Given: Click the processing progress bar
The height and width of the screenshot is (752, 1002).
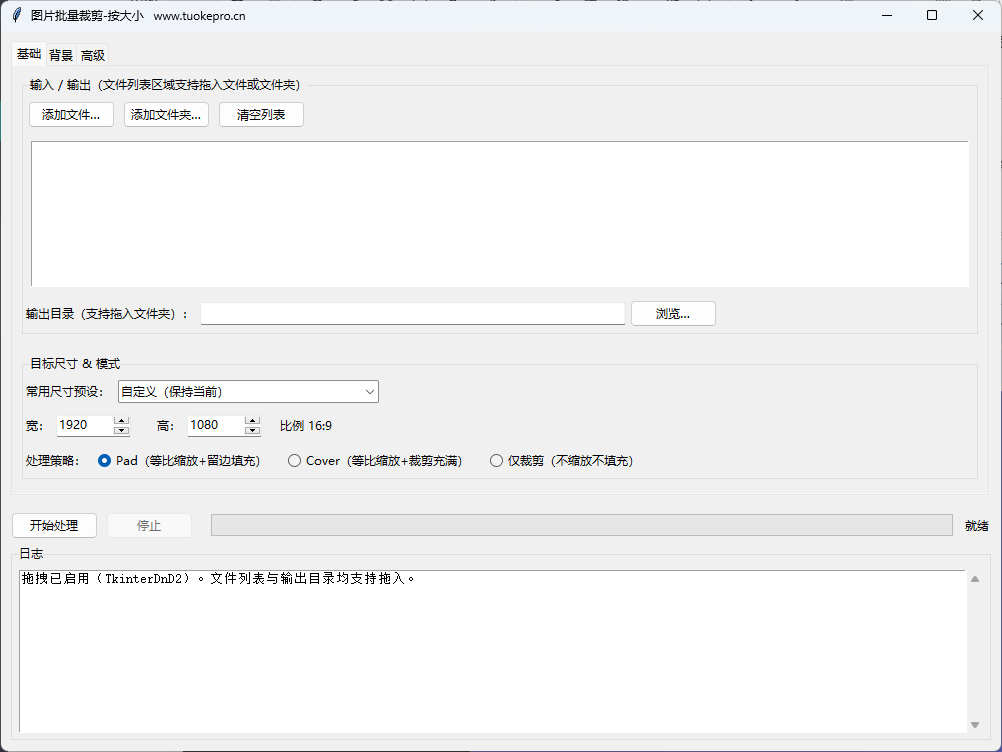Looking at the screenshot, I should point(582,525).
